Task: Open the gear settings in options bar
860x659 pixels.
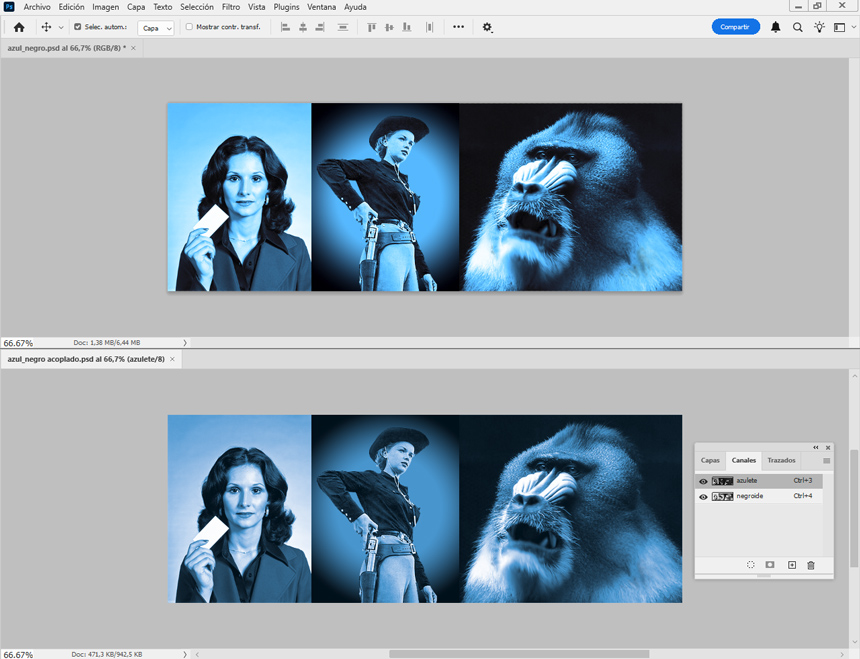Action: [x=487, y=28]
